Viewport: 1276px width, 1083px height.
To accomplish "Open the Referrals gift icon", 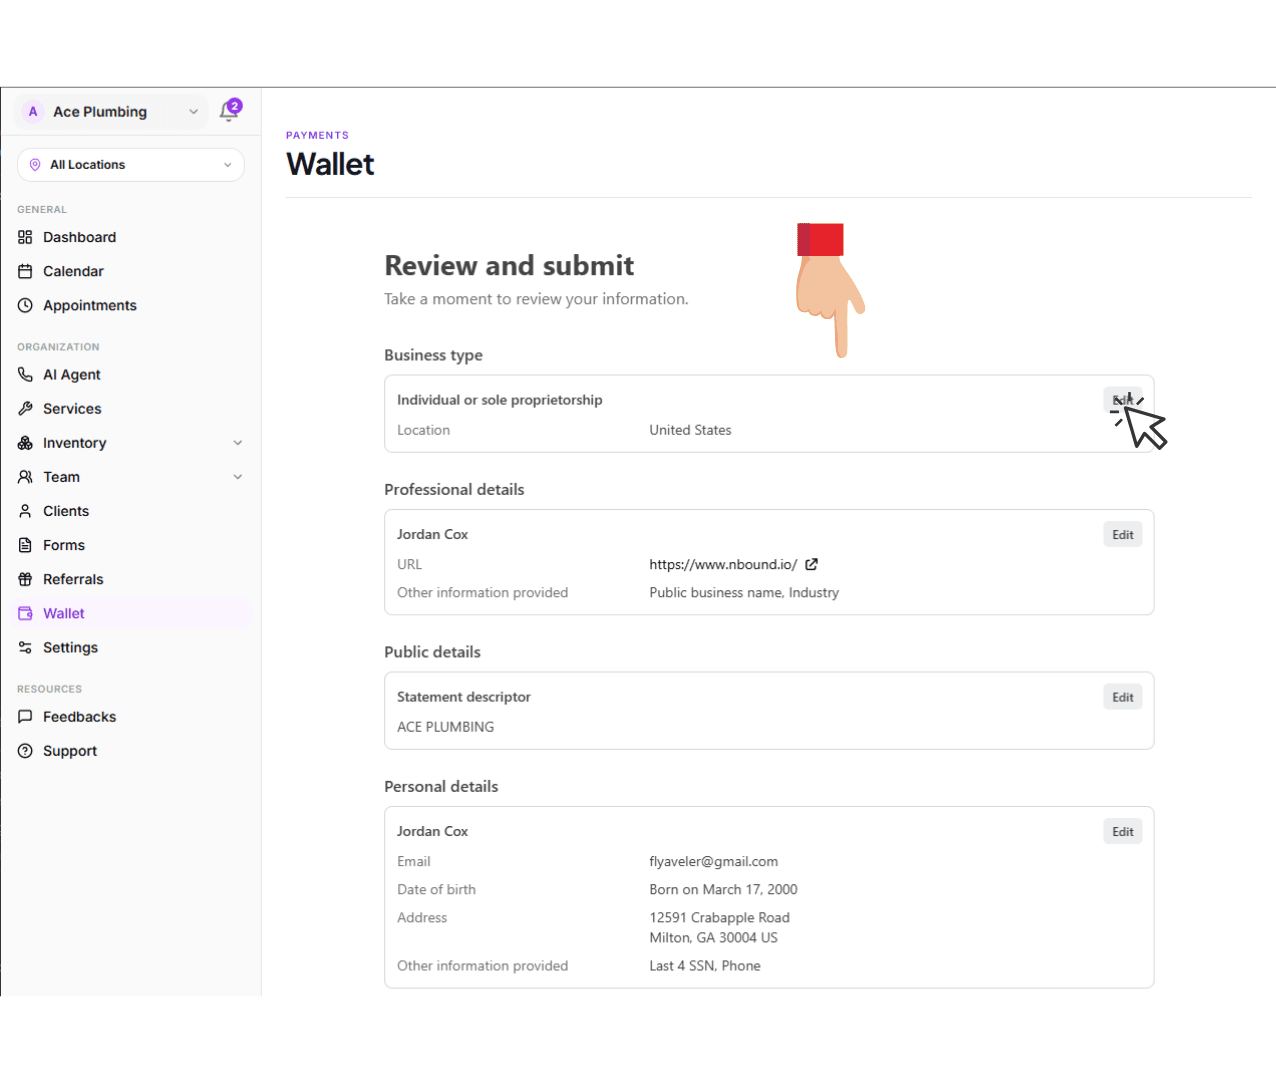I will (x=25, y=579).
